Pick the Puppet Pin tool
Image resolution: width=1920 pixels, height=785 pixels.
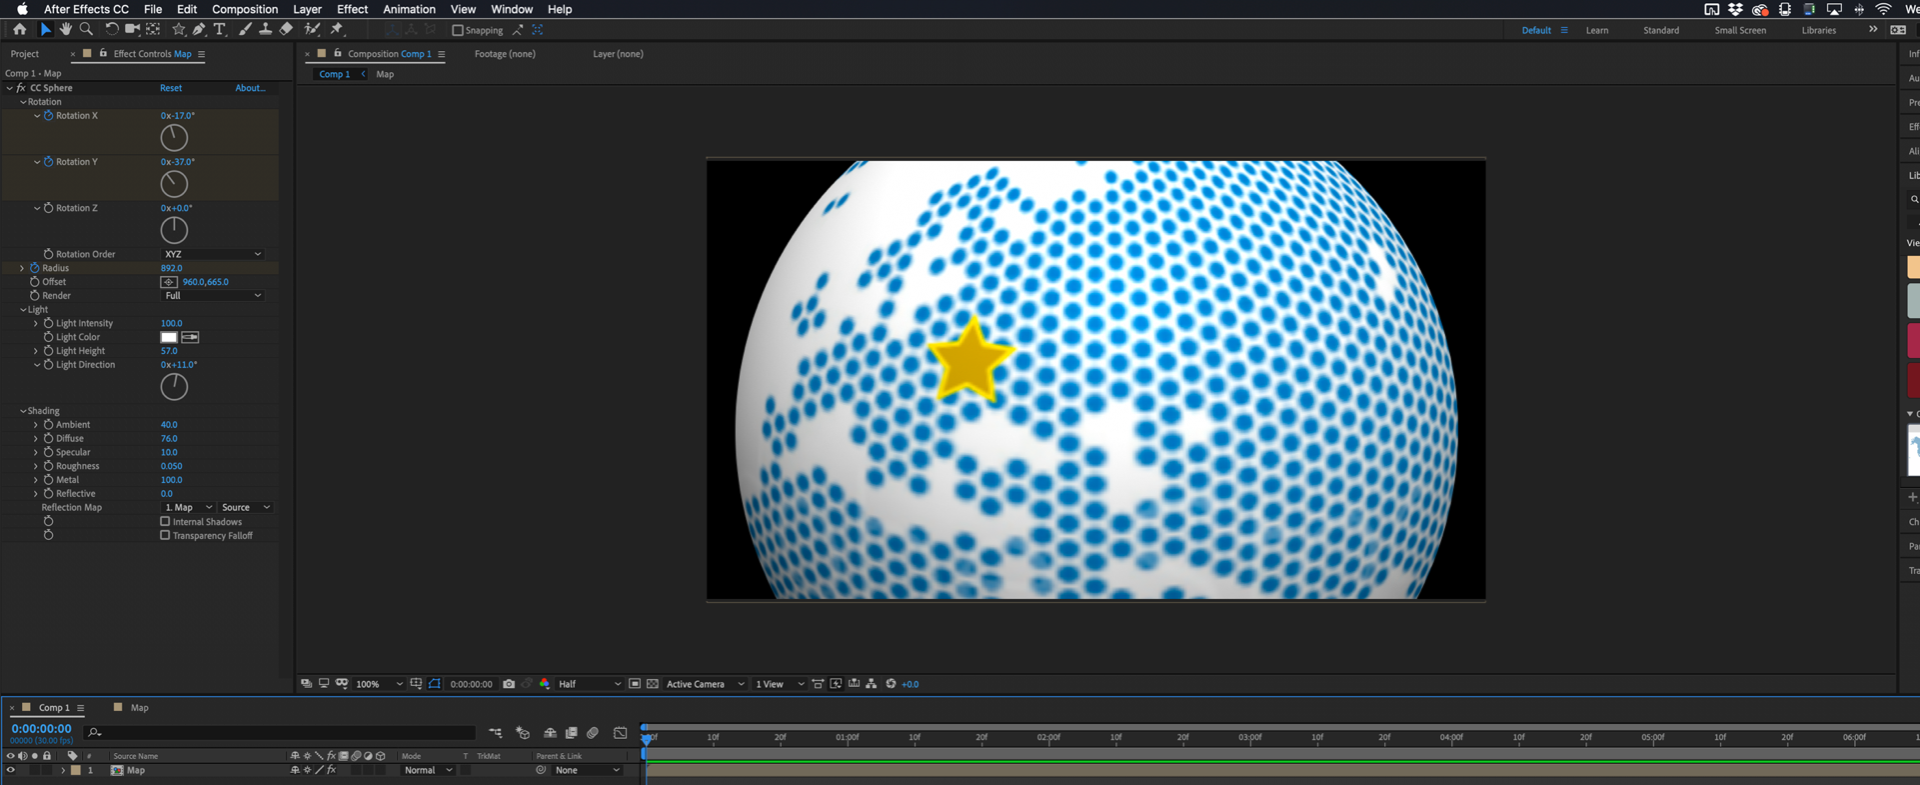[x=337, y=30]
